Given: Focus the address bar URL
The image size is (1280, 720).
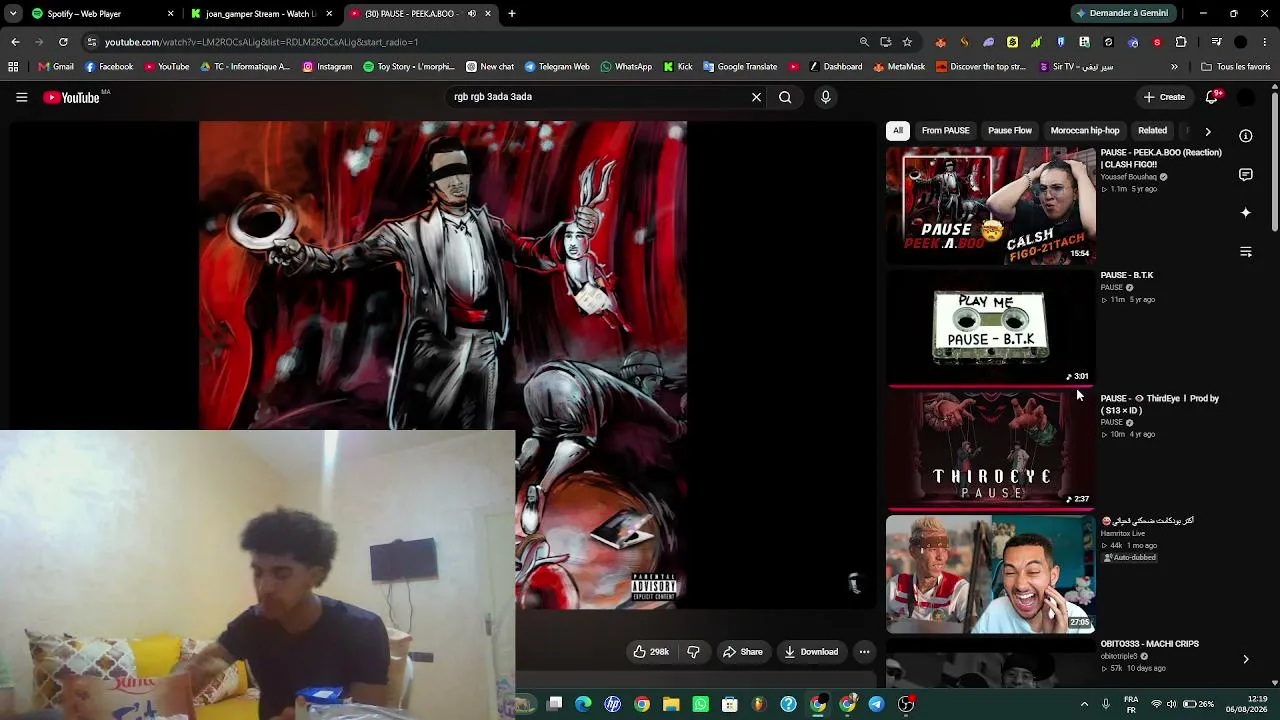Looking at the screenshot, I should pyautogui.click(x=262, y=42).
